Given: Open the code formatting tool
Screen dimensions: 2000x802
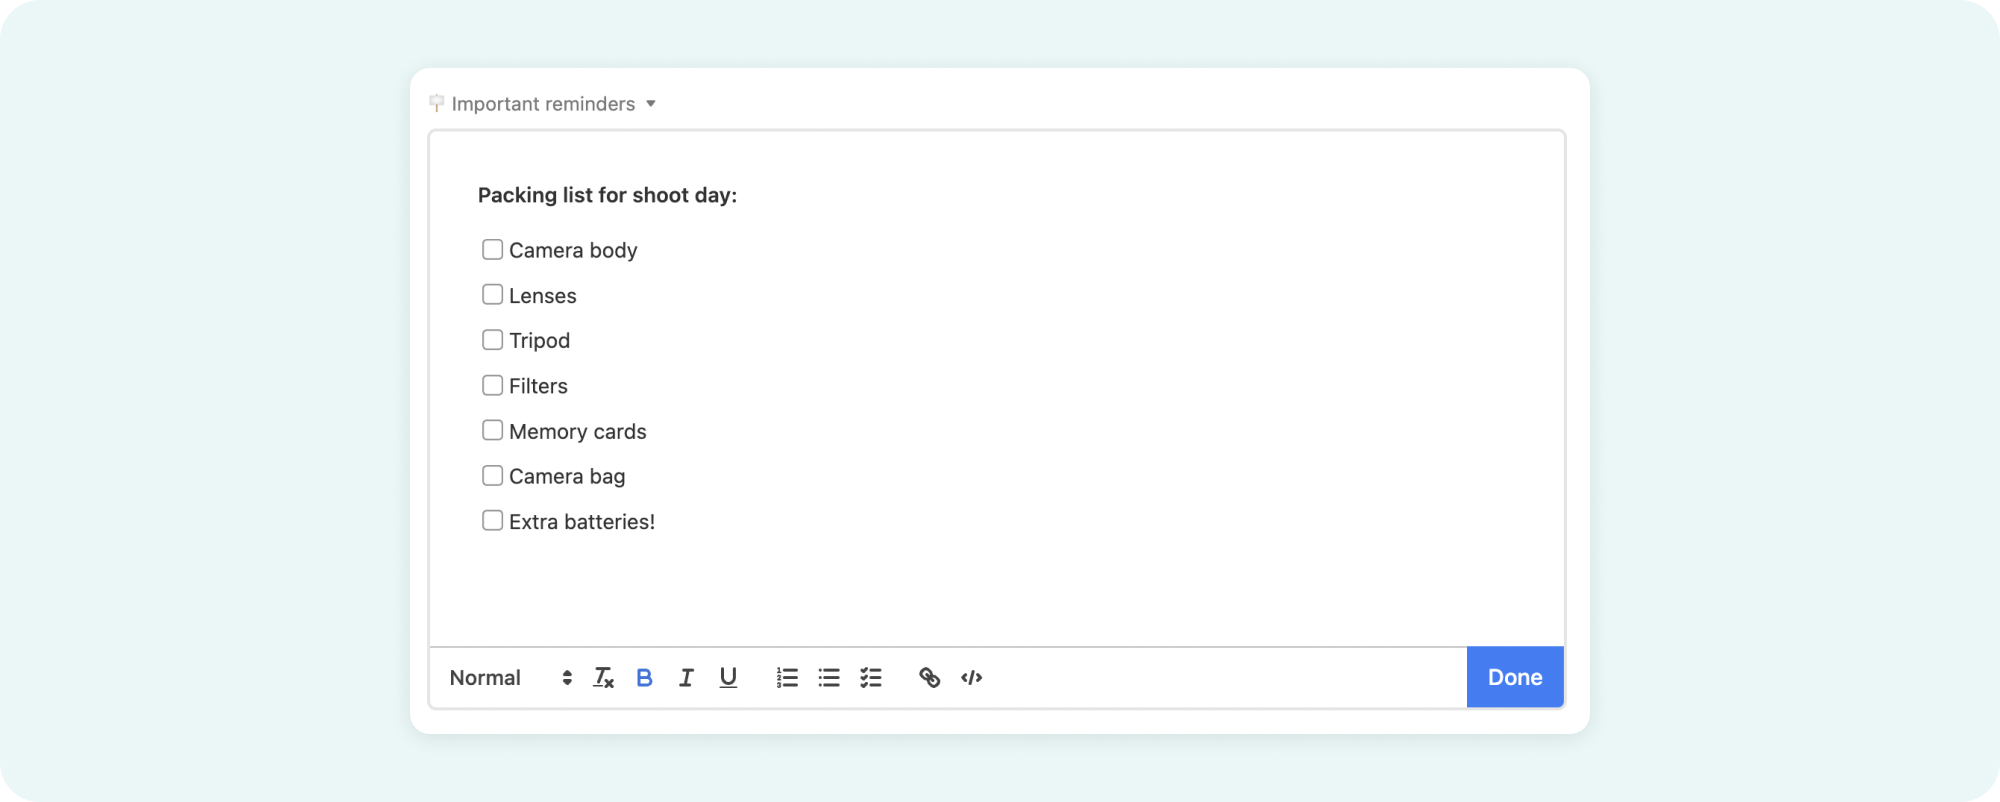Looking at the screenshot, I should coord(971,677).
